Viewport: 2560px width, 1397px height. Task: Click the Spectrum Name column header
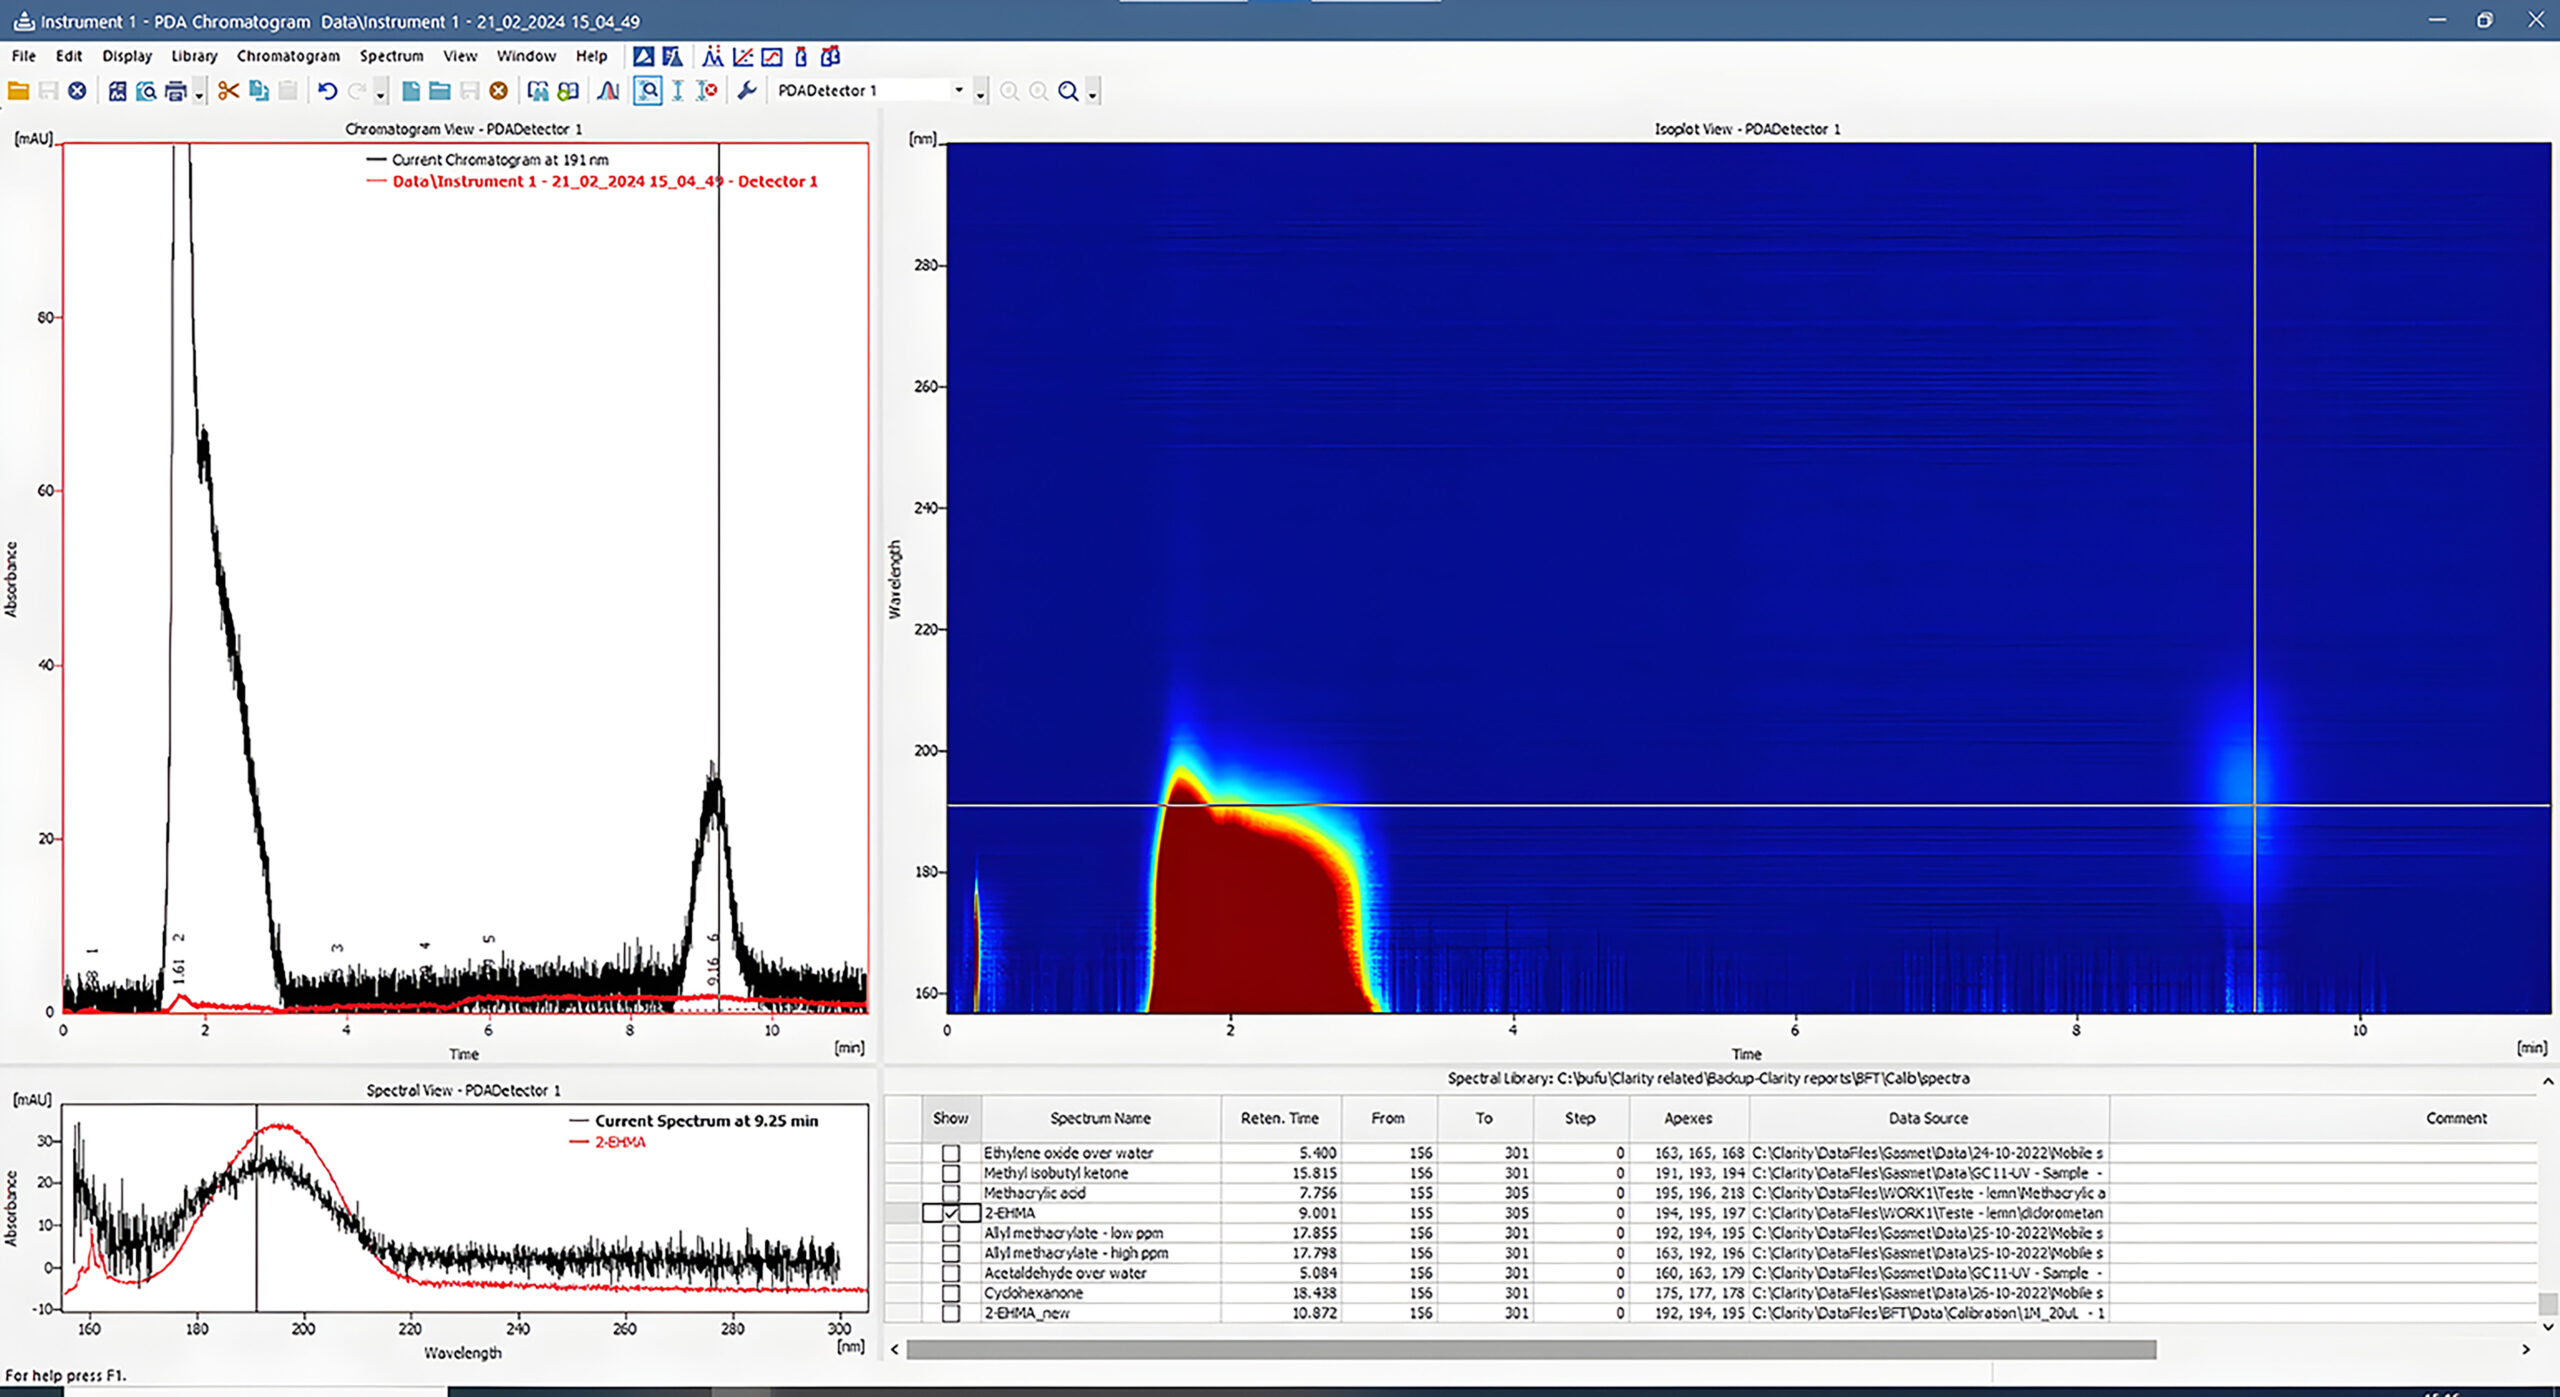[1100, 1118]
